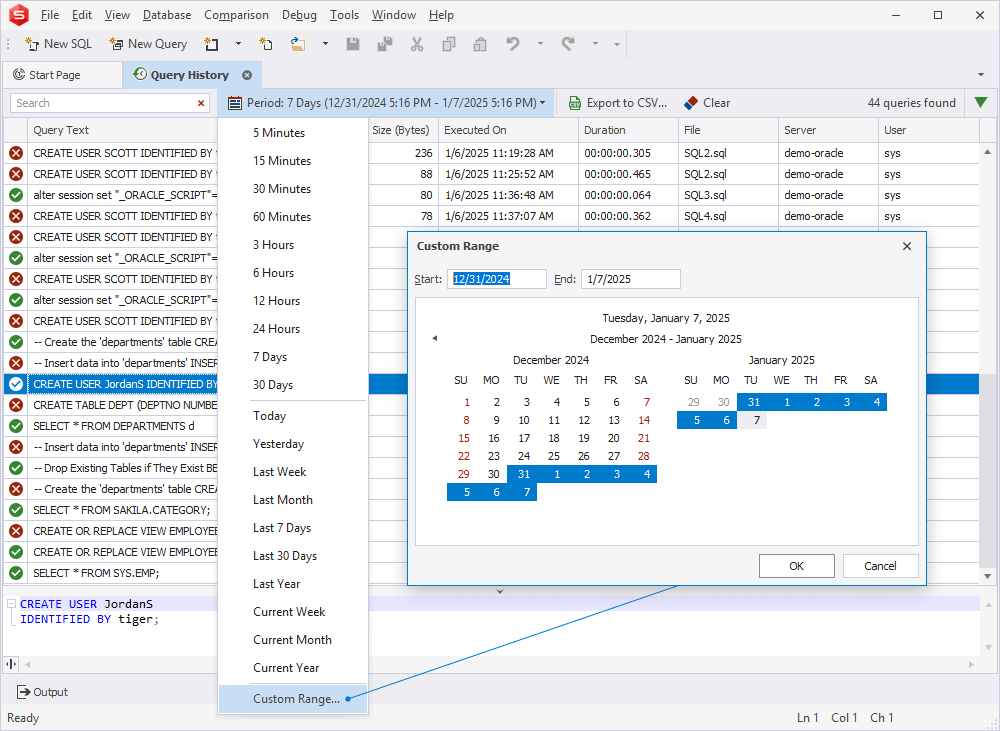Viewport: 1000px width, 731px height.
Task: Open the Comparison menu
Action: [x=237, y=15]
